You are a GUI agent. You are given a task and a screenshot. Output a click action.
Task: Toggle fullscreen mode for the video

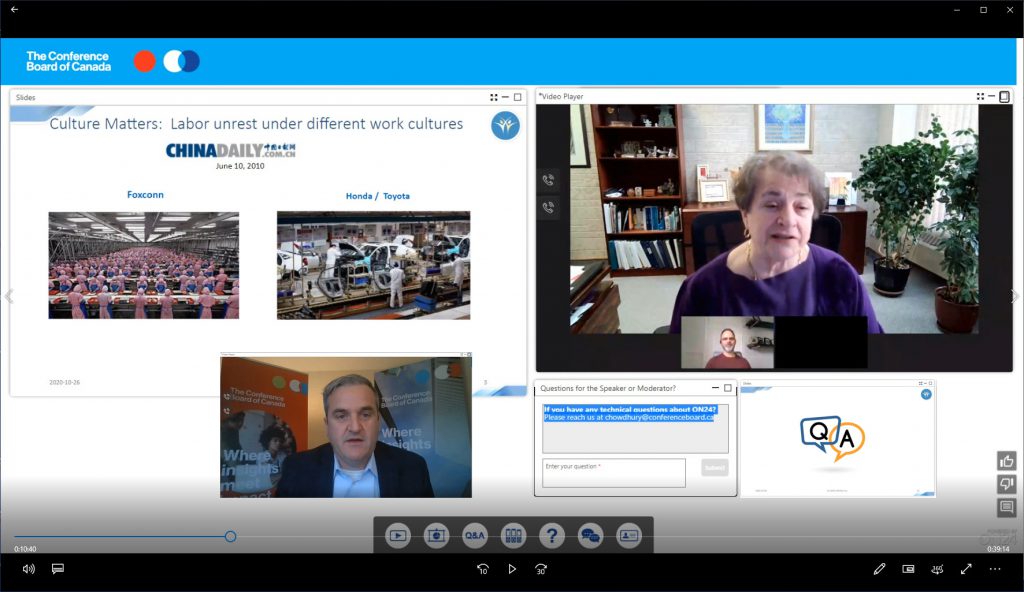(x=966, y=569)
